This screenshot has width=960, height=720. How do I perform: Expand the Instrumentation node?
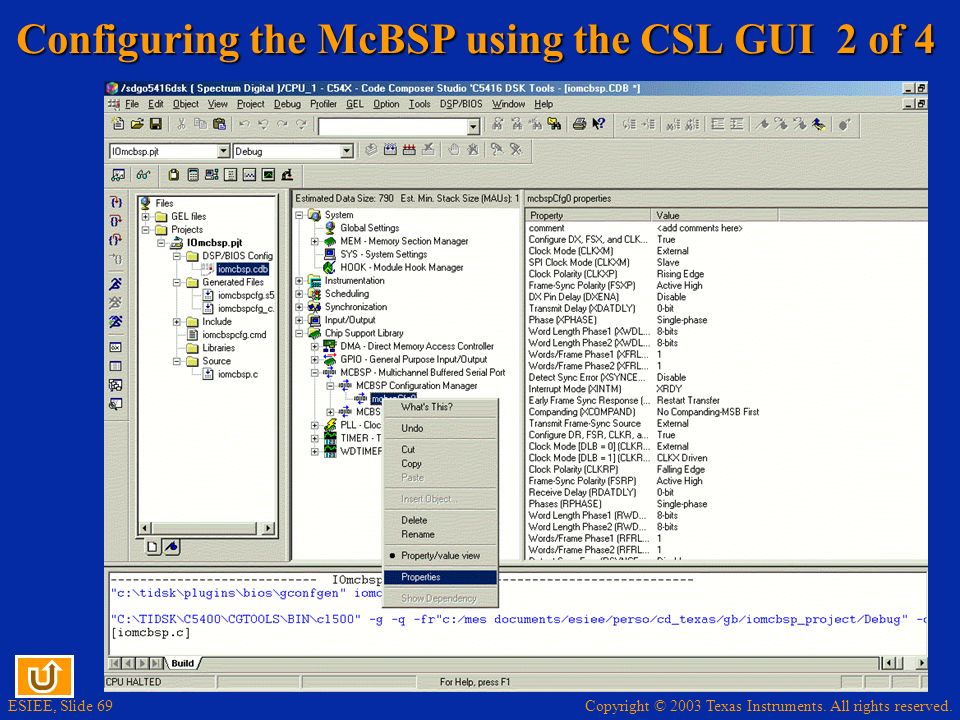coord(299,280)
